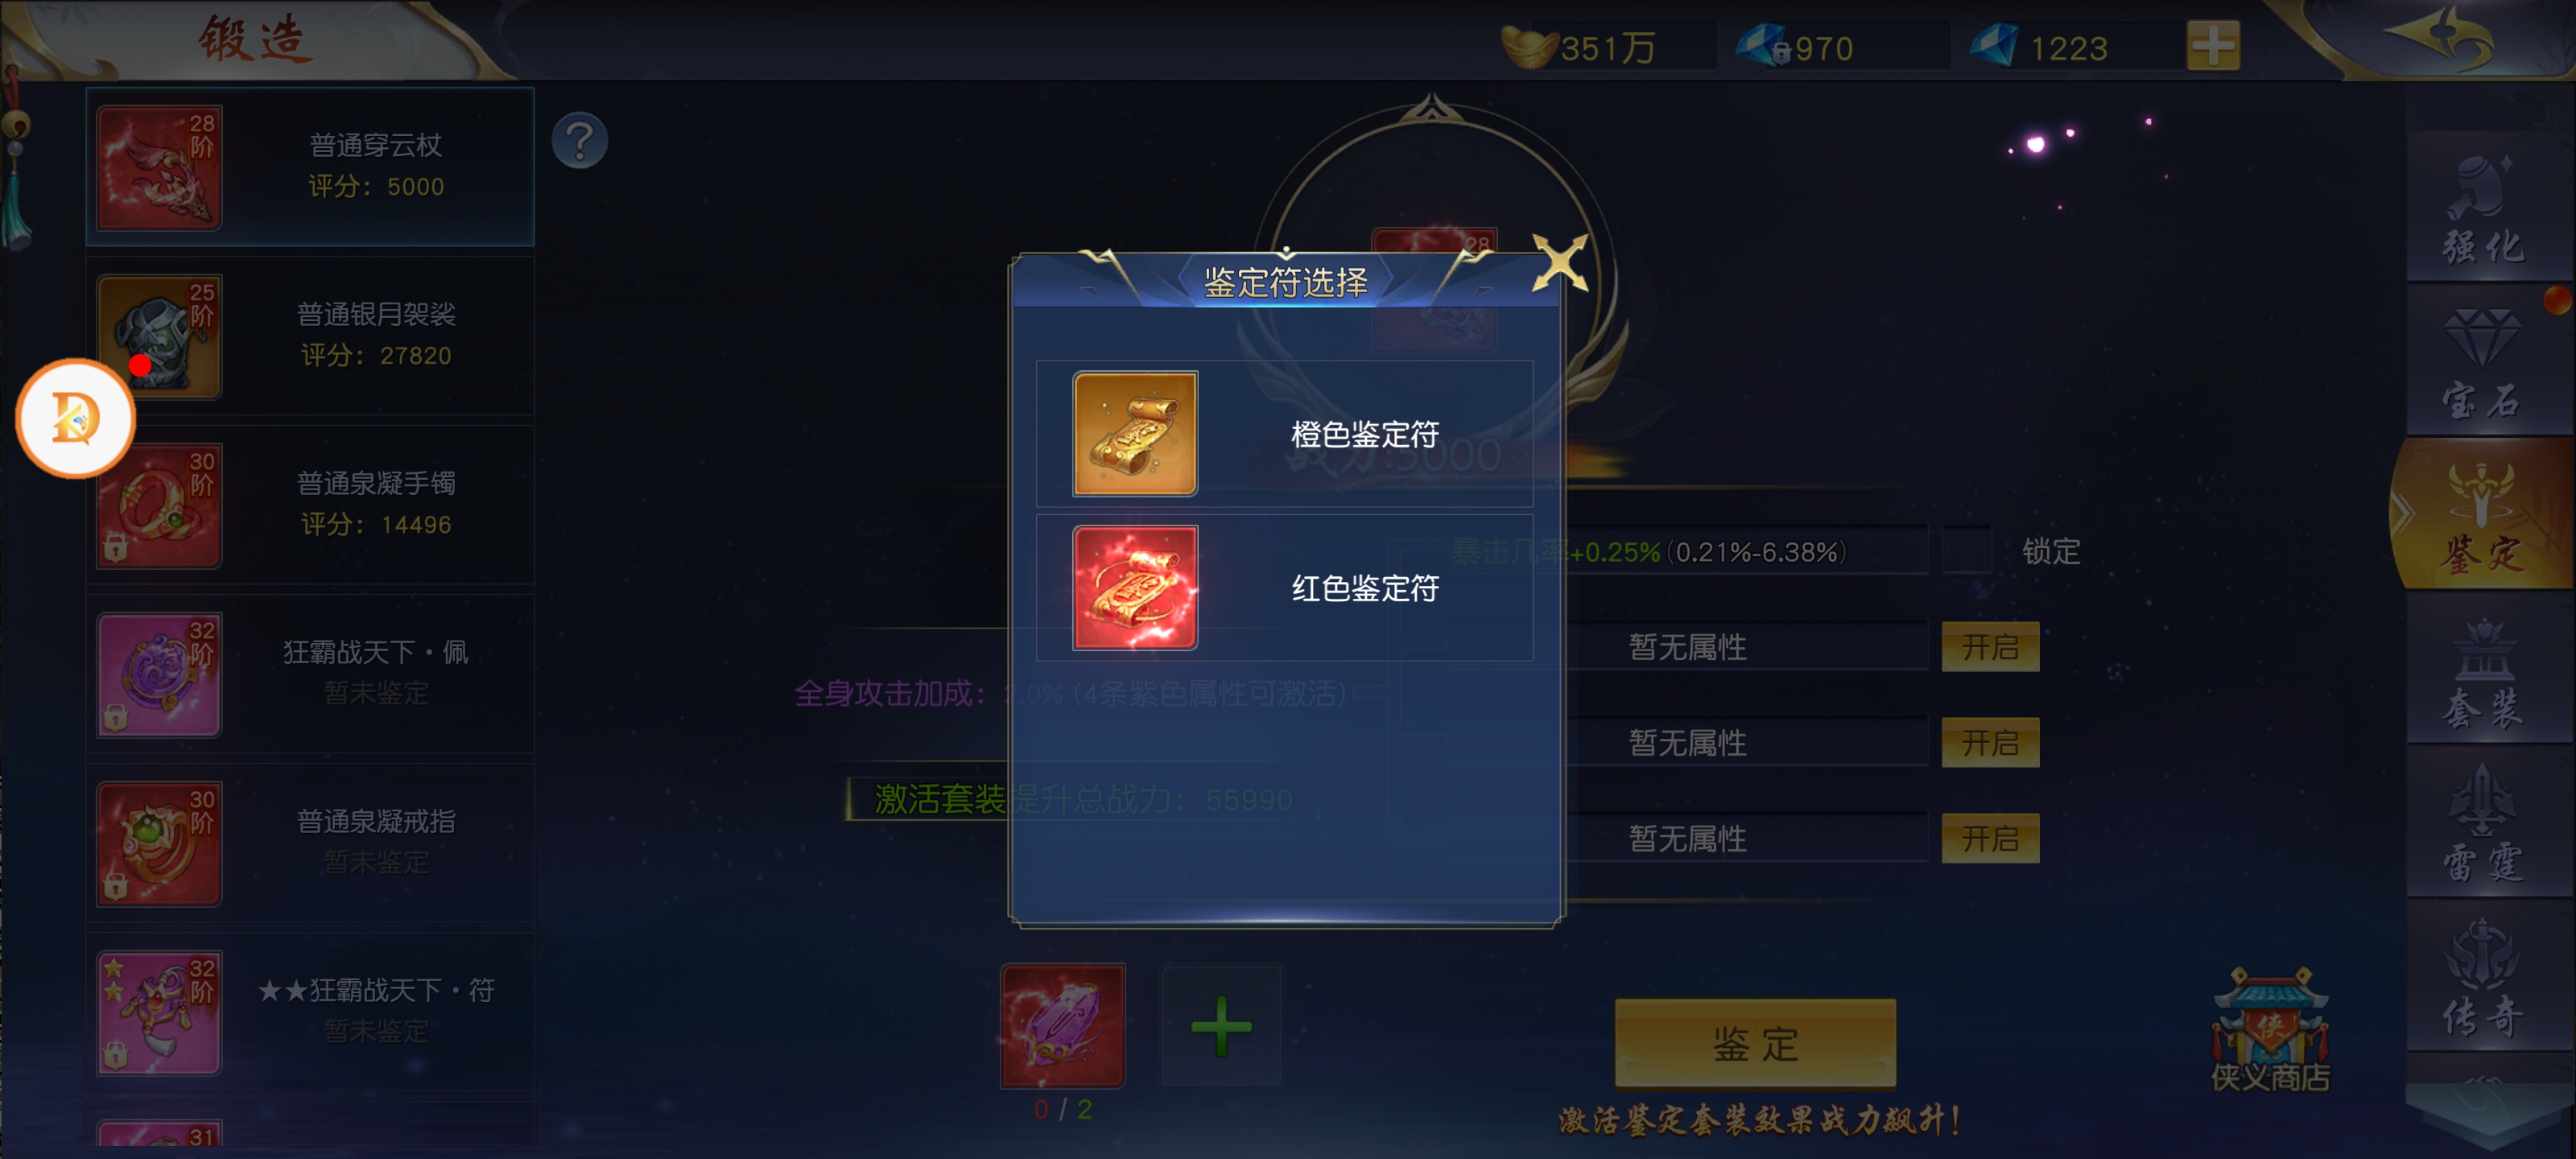Viewport: 2576px width, 1159px height.
Task: Click the yellow plus to add diamonds
Action: coord(2212,46)
